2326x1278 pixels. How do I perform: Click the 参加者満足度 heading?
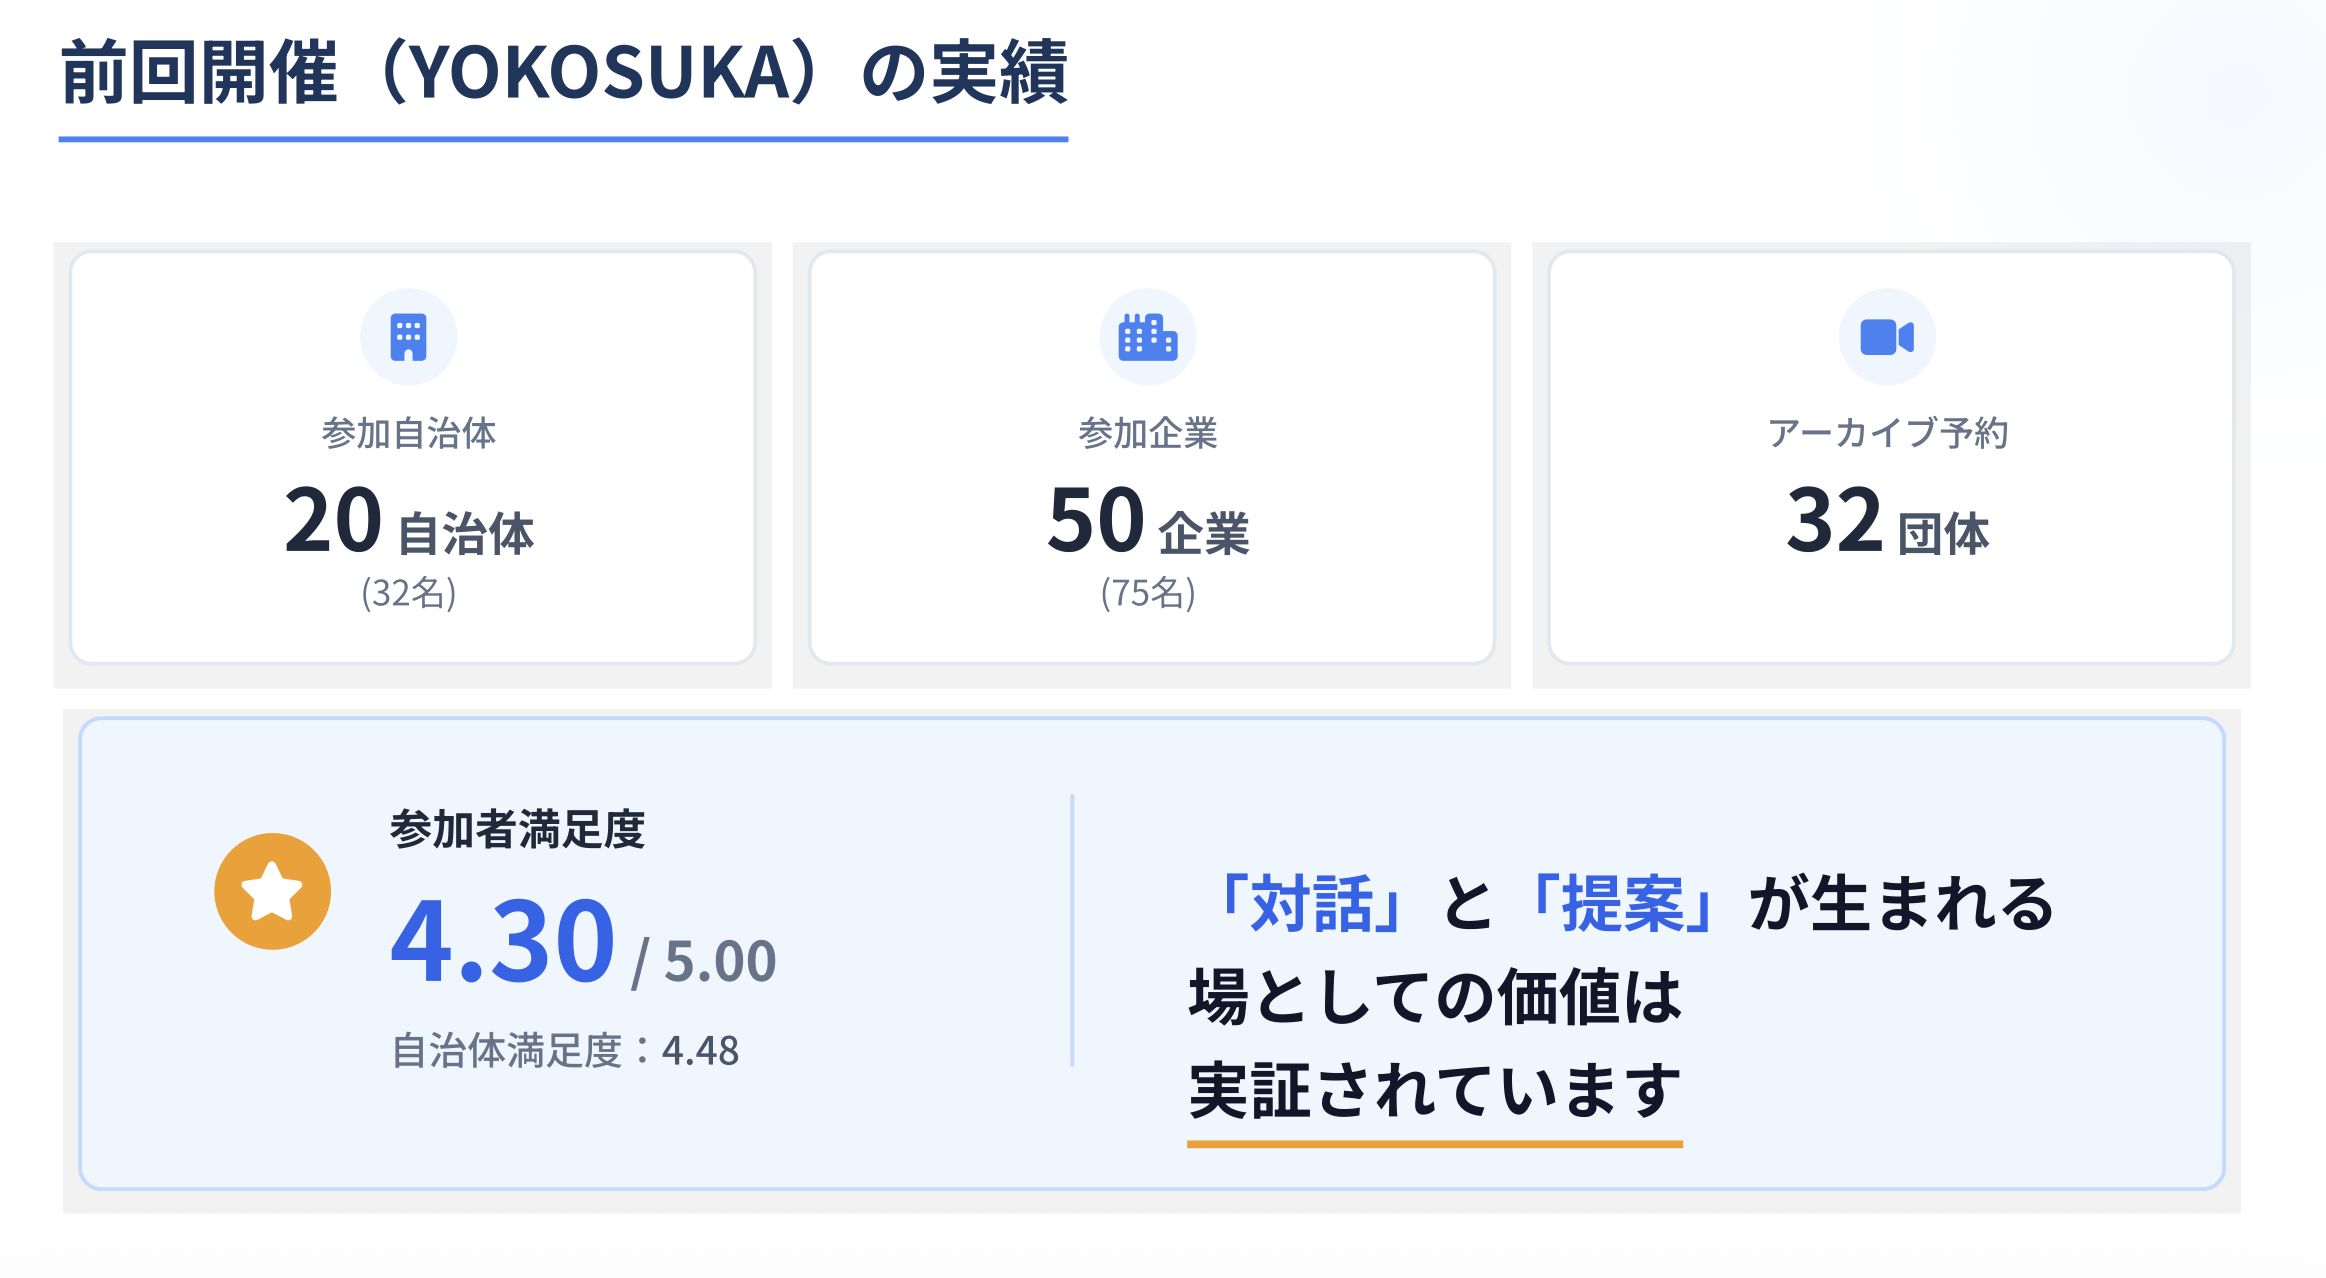click(x=517, y=829)
